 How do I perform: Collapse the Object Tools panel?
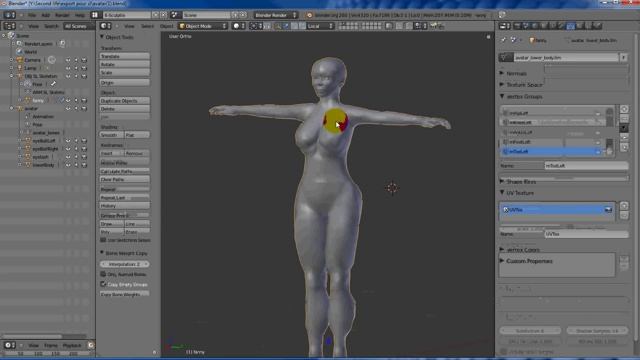click(102, 37)
